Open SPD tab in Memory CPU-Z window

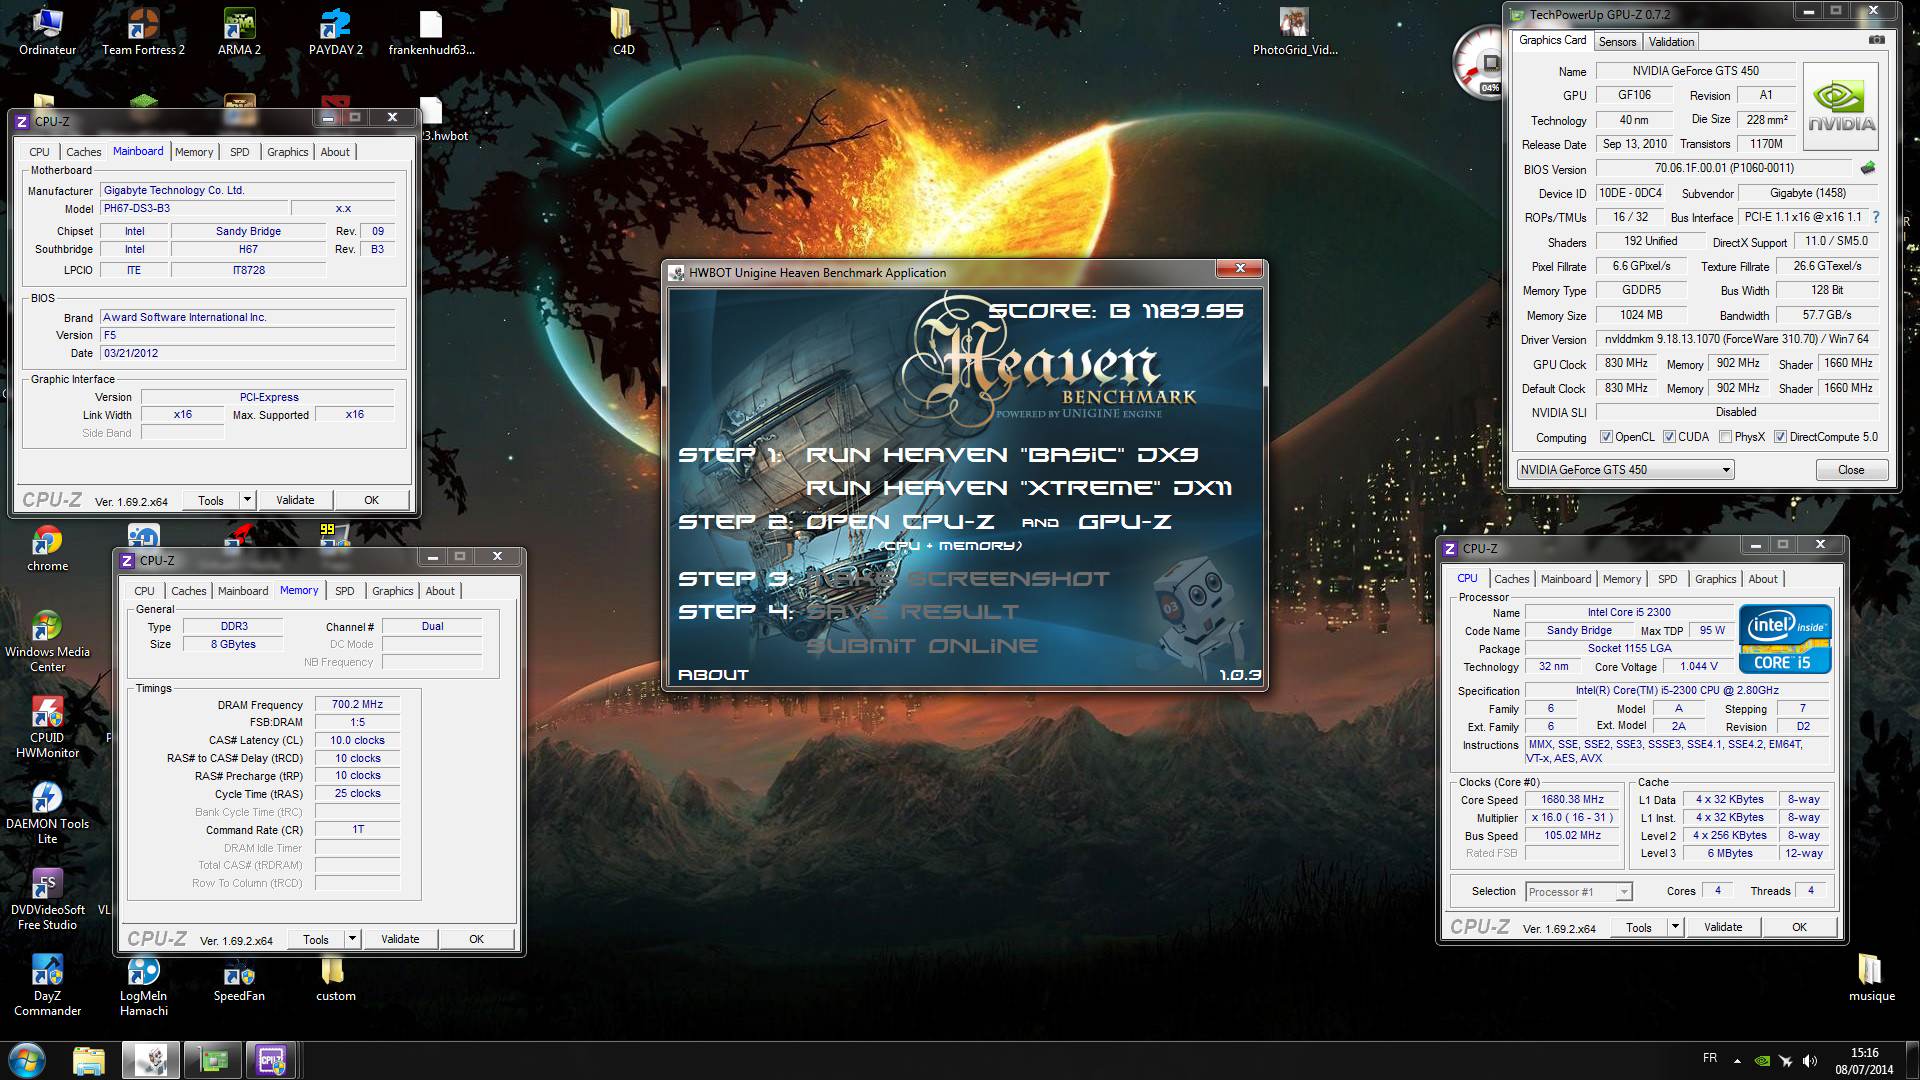point(345,591)
